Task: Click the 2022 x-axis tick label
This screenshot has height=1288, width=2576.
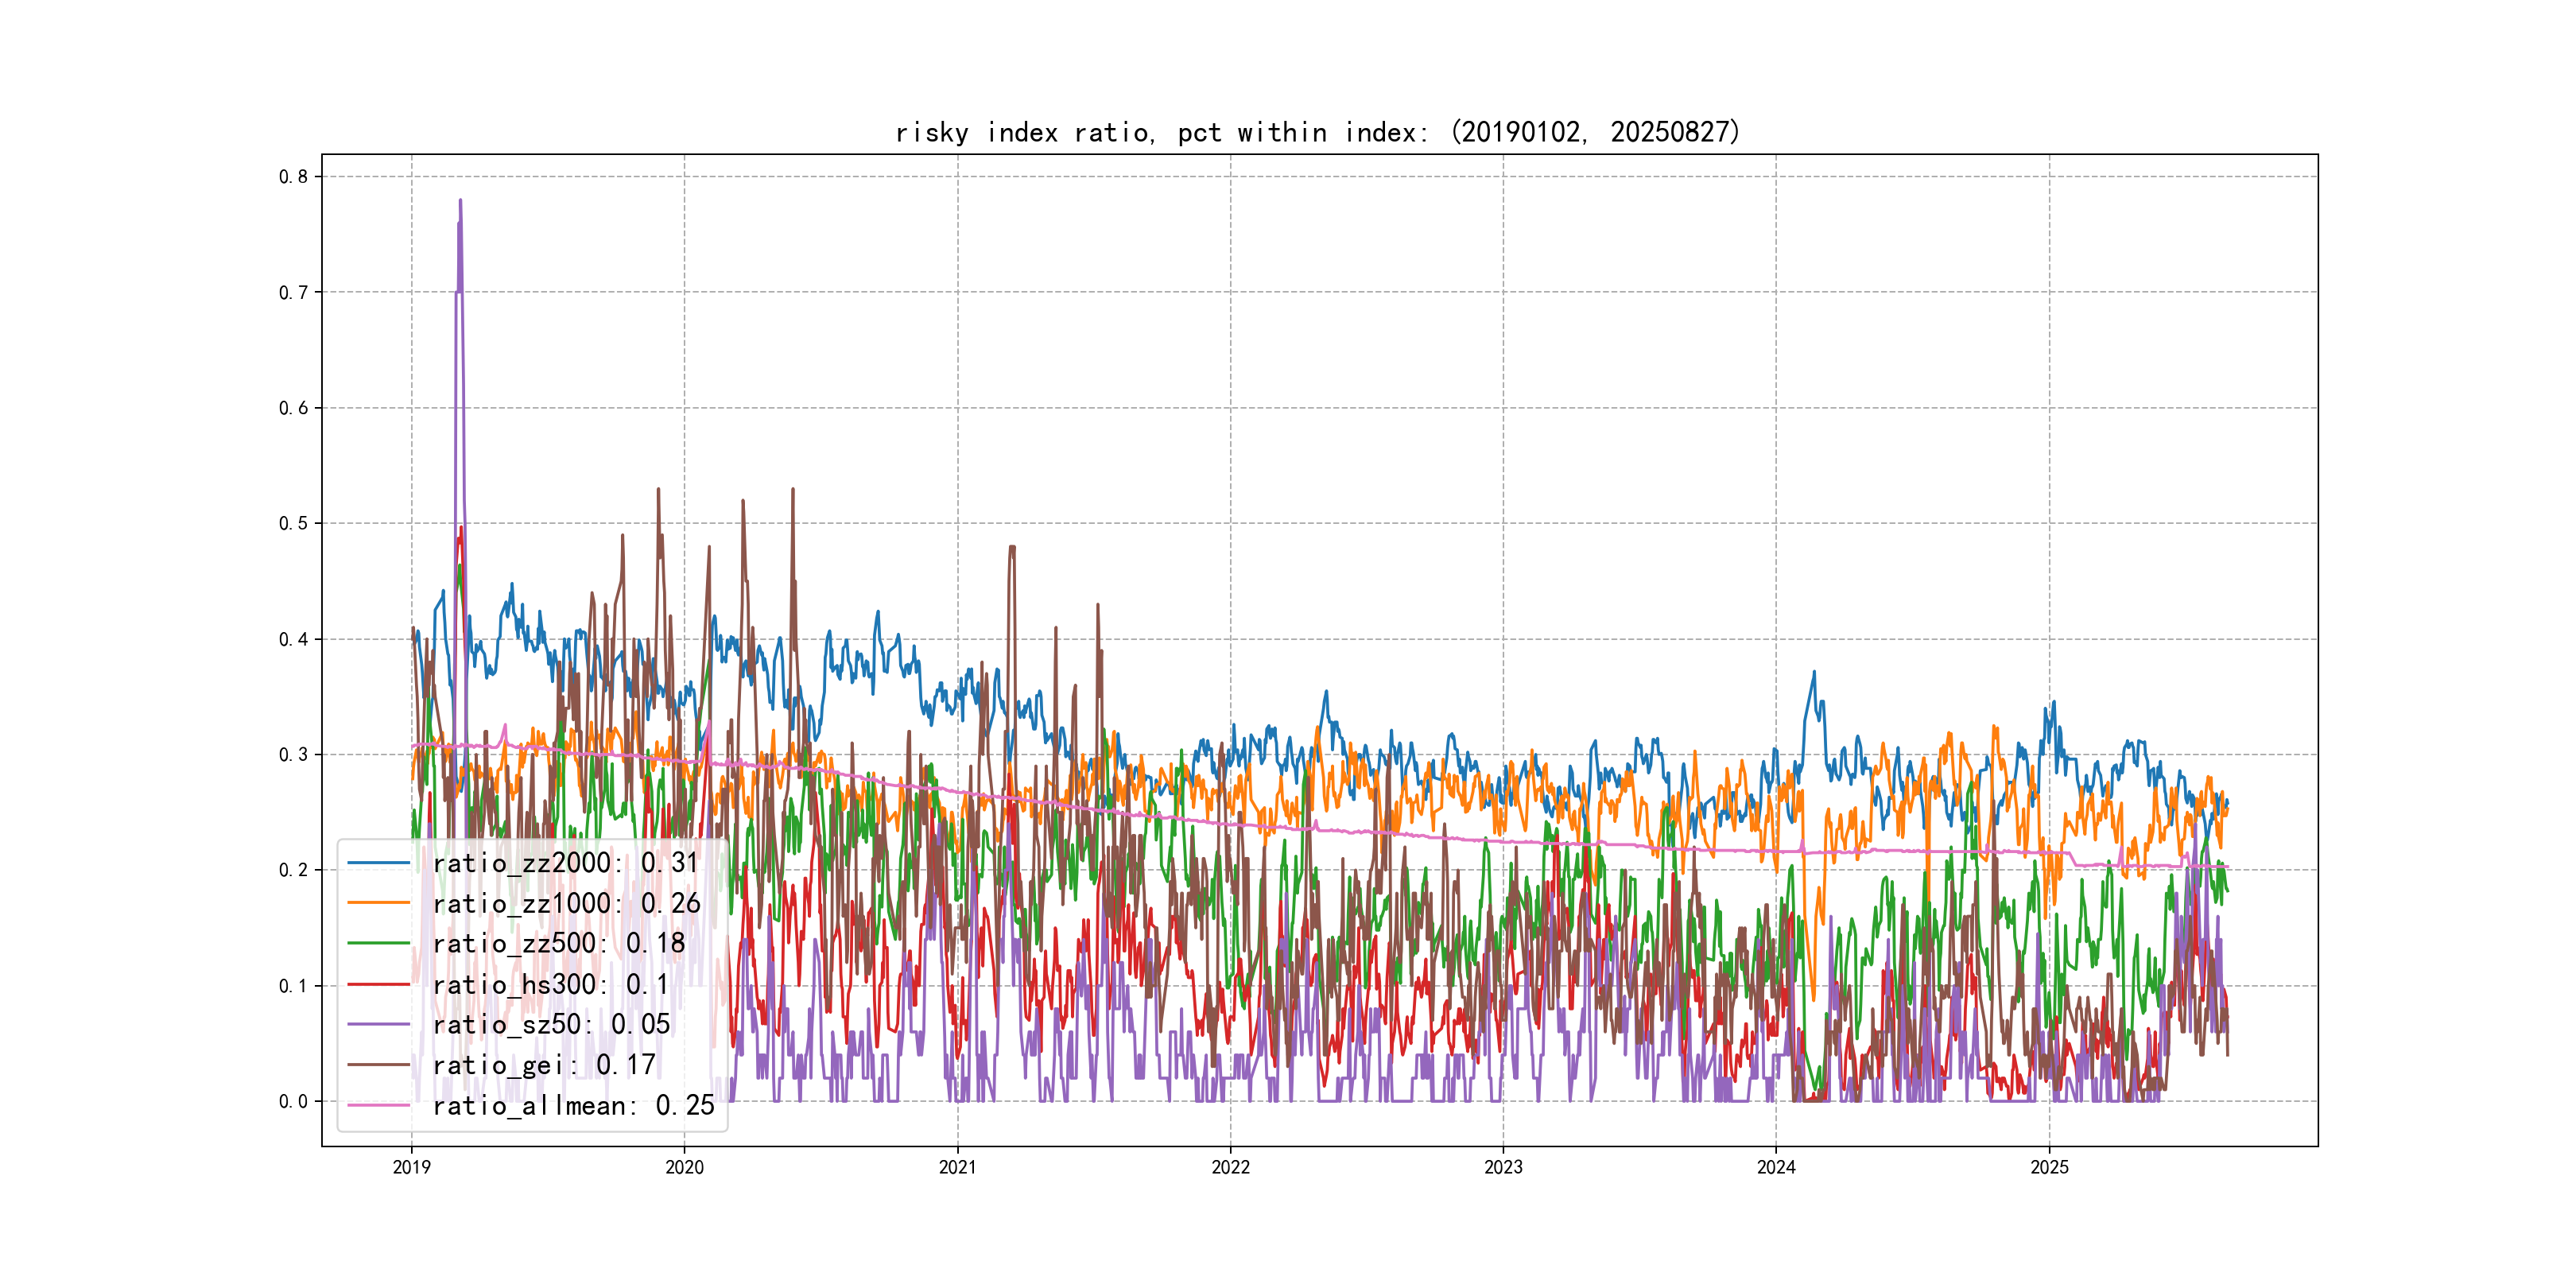Action: click(1230, 1167)
